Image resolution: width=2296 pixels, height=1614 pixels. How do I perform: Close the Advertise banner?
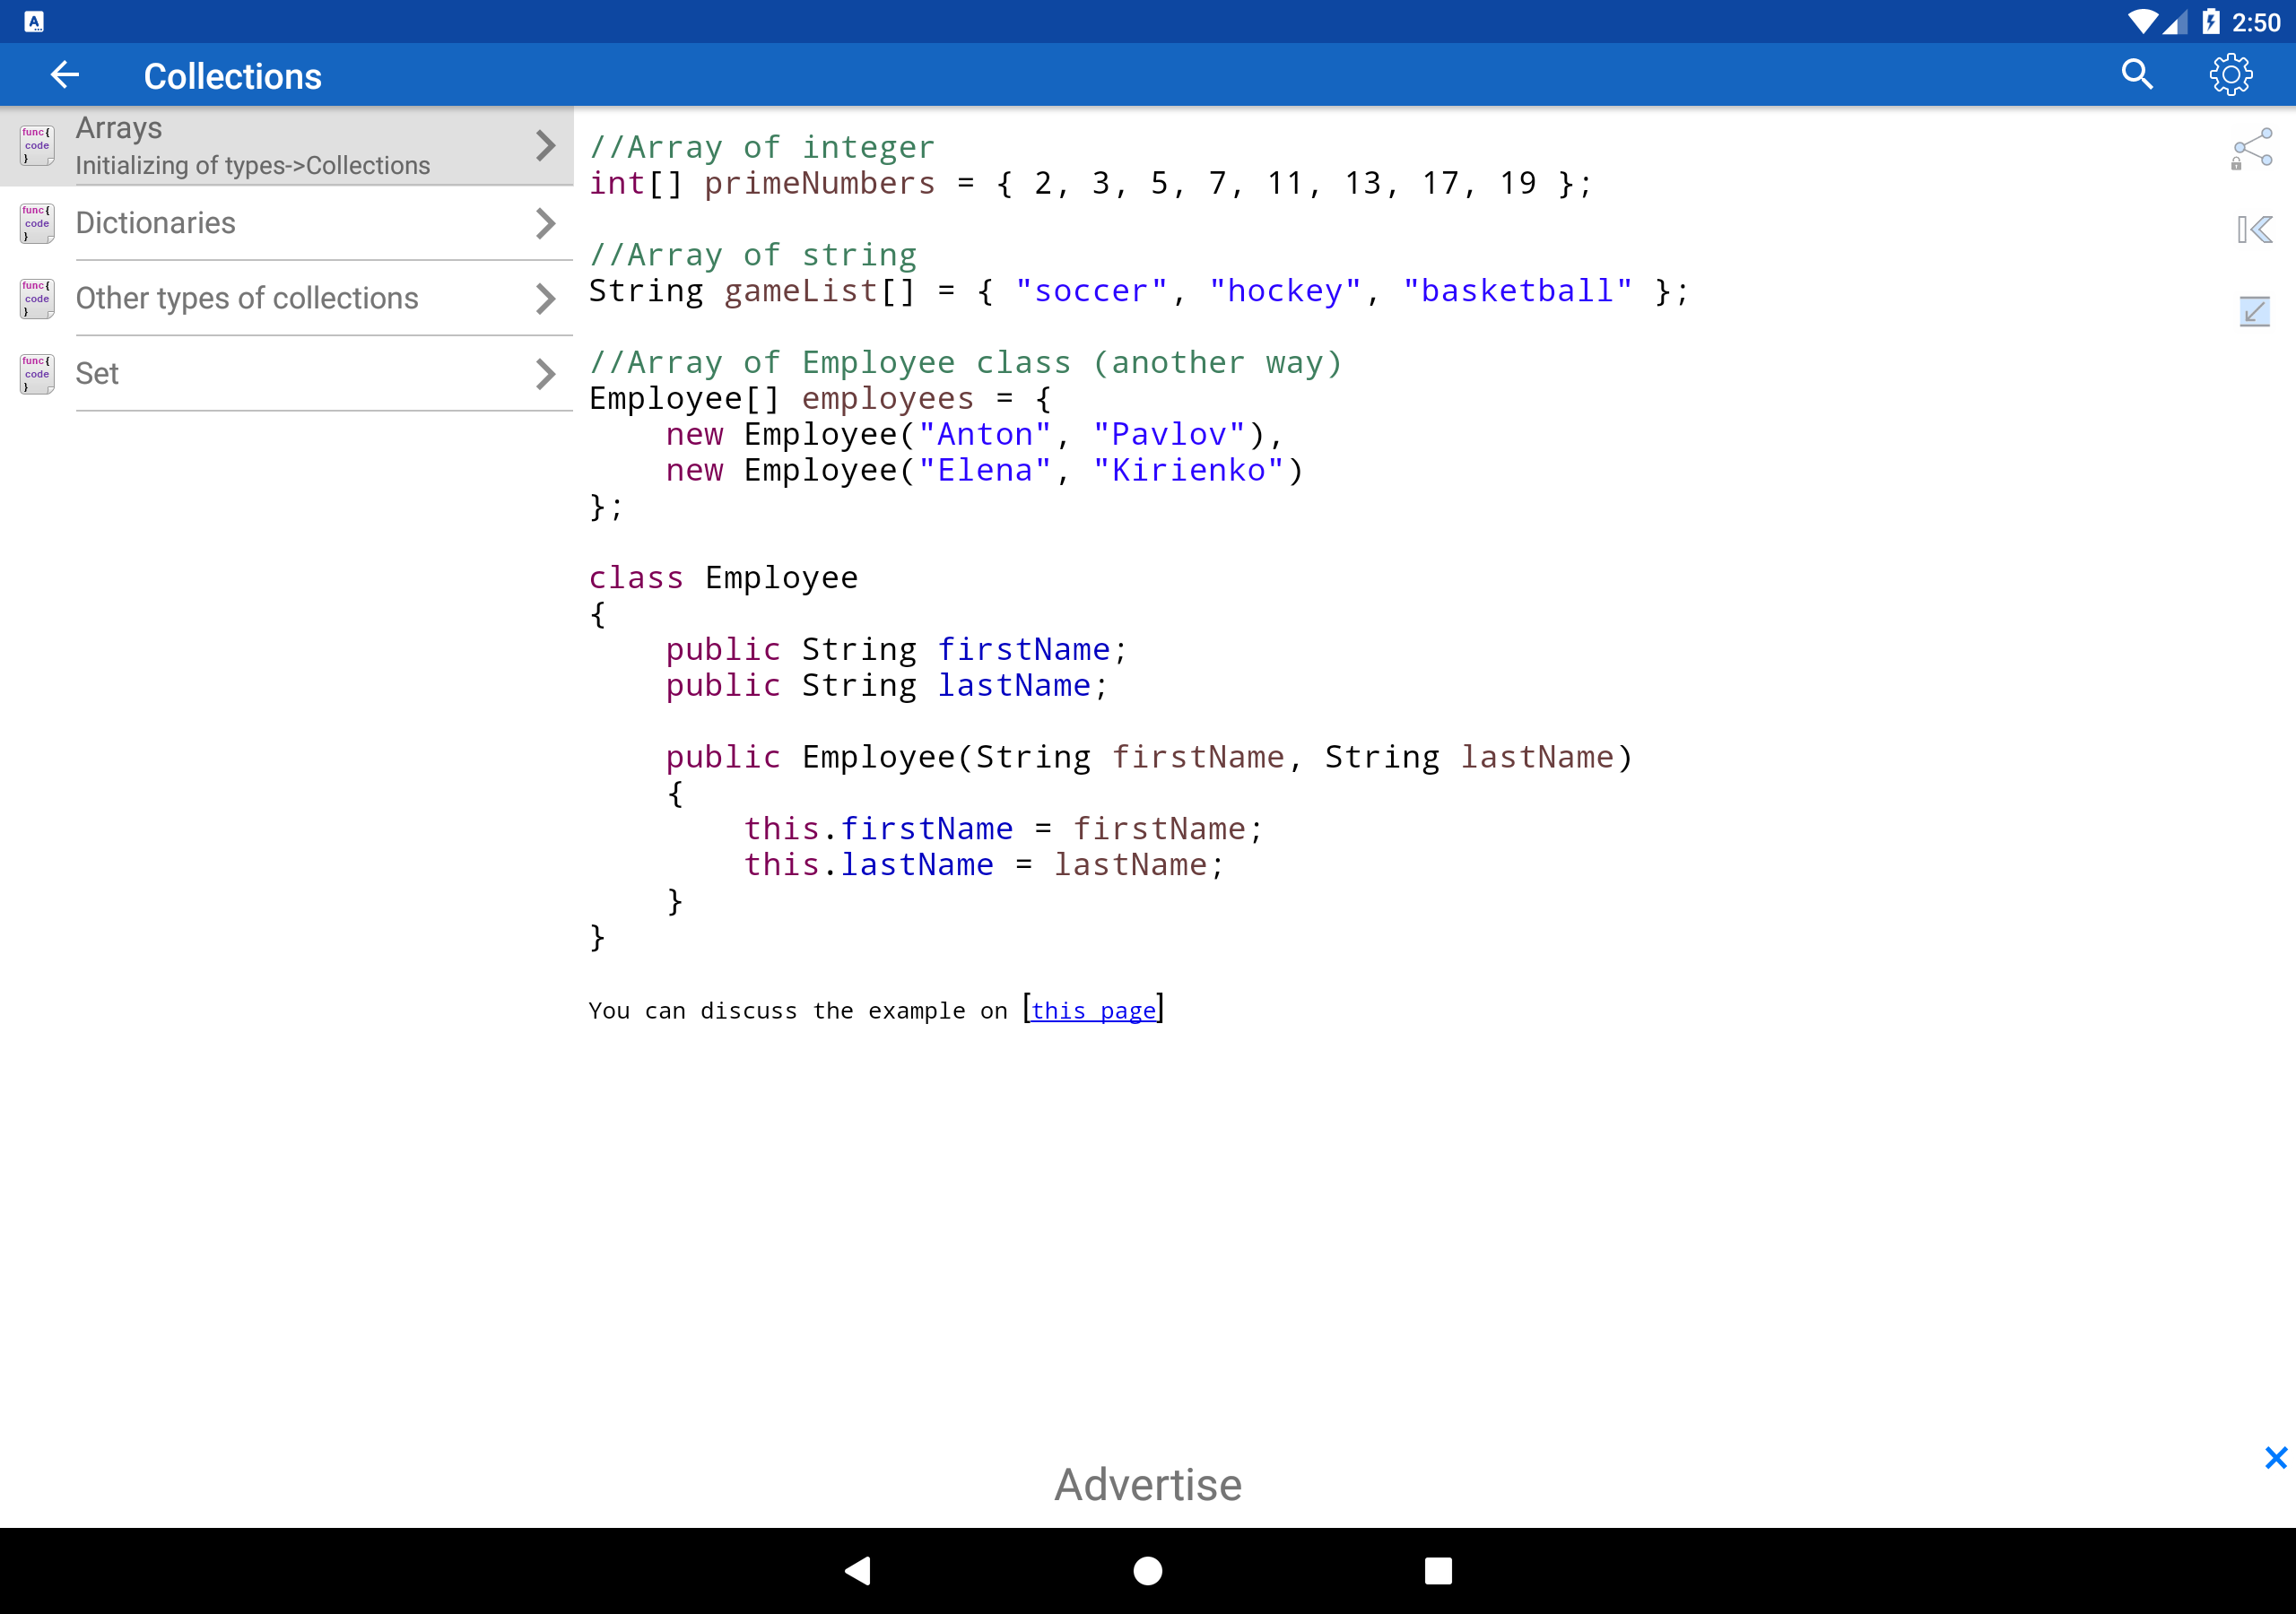coord(2276,1458)
